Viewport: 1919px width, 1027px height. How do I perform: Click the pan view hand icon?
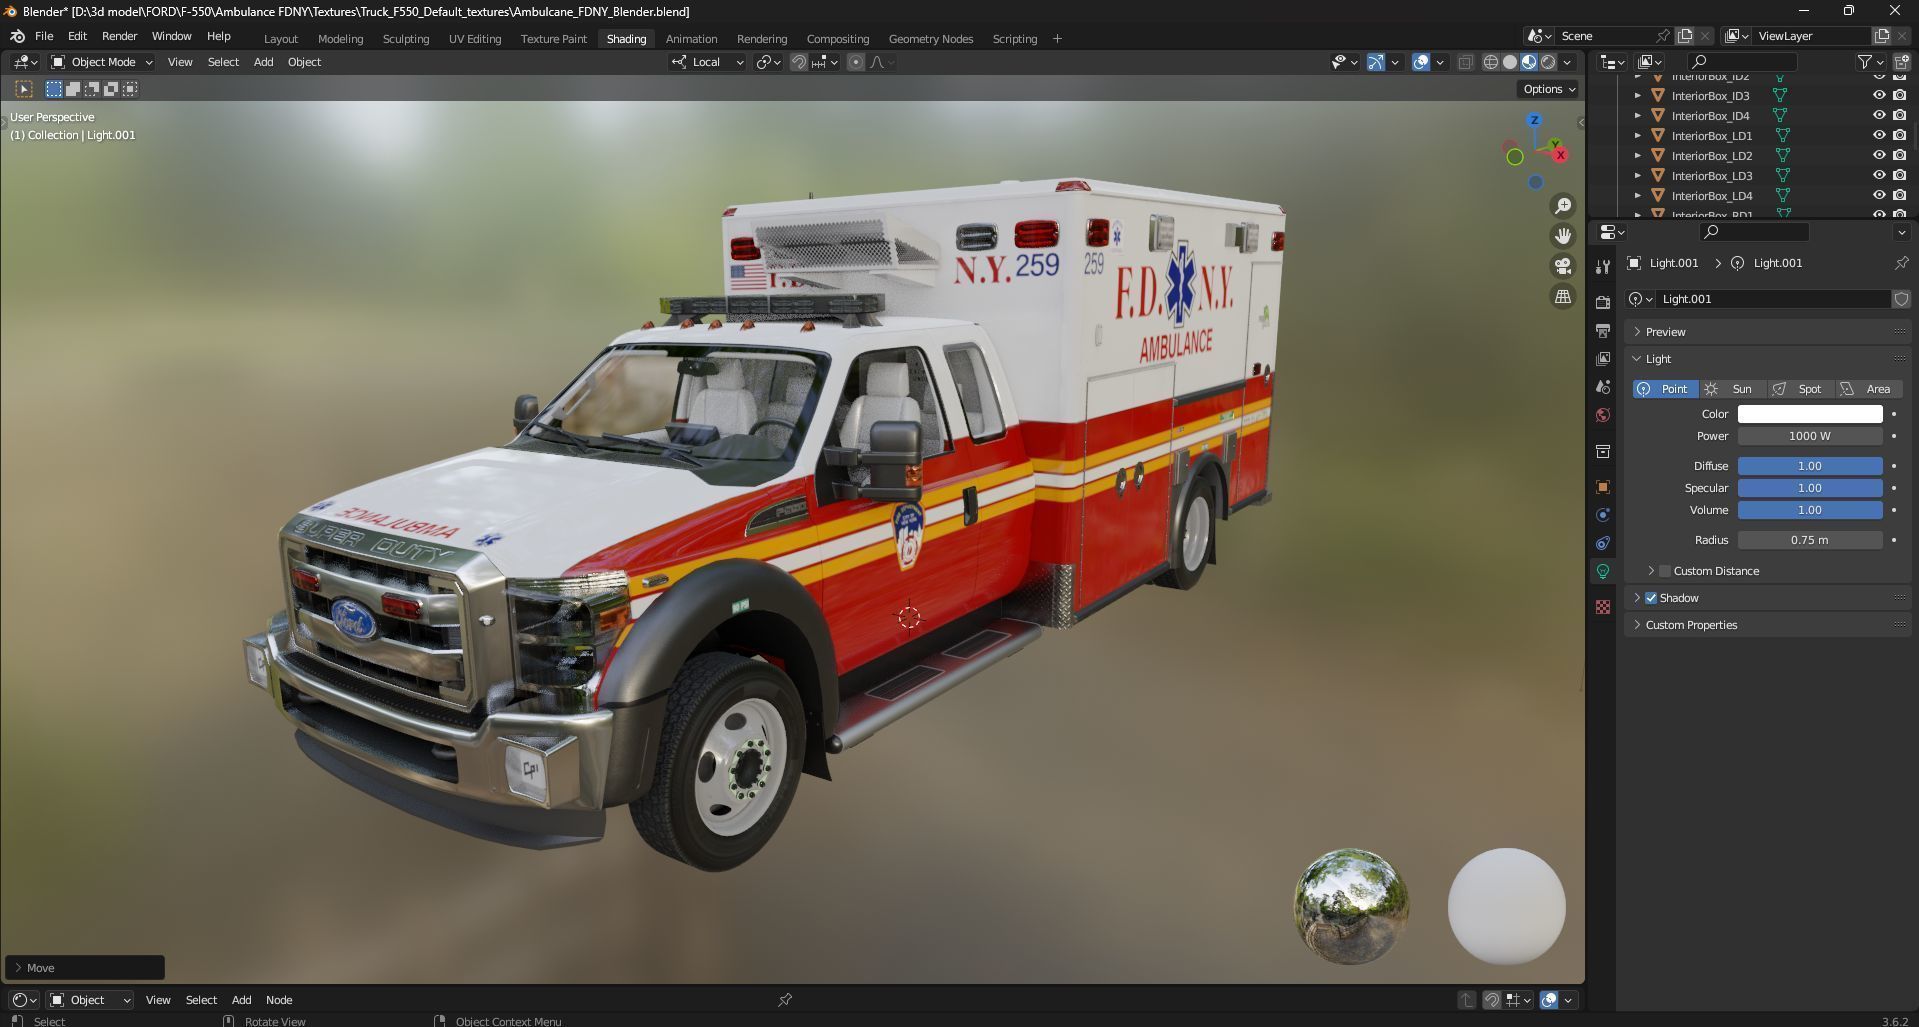click(1562, 236)
